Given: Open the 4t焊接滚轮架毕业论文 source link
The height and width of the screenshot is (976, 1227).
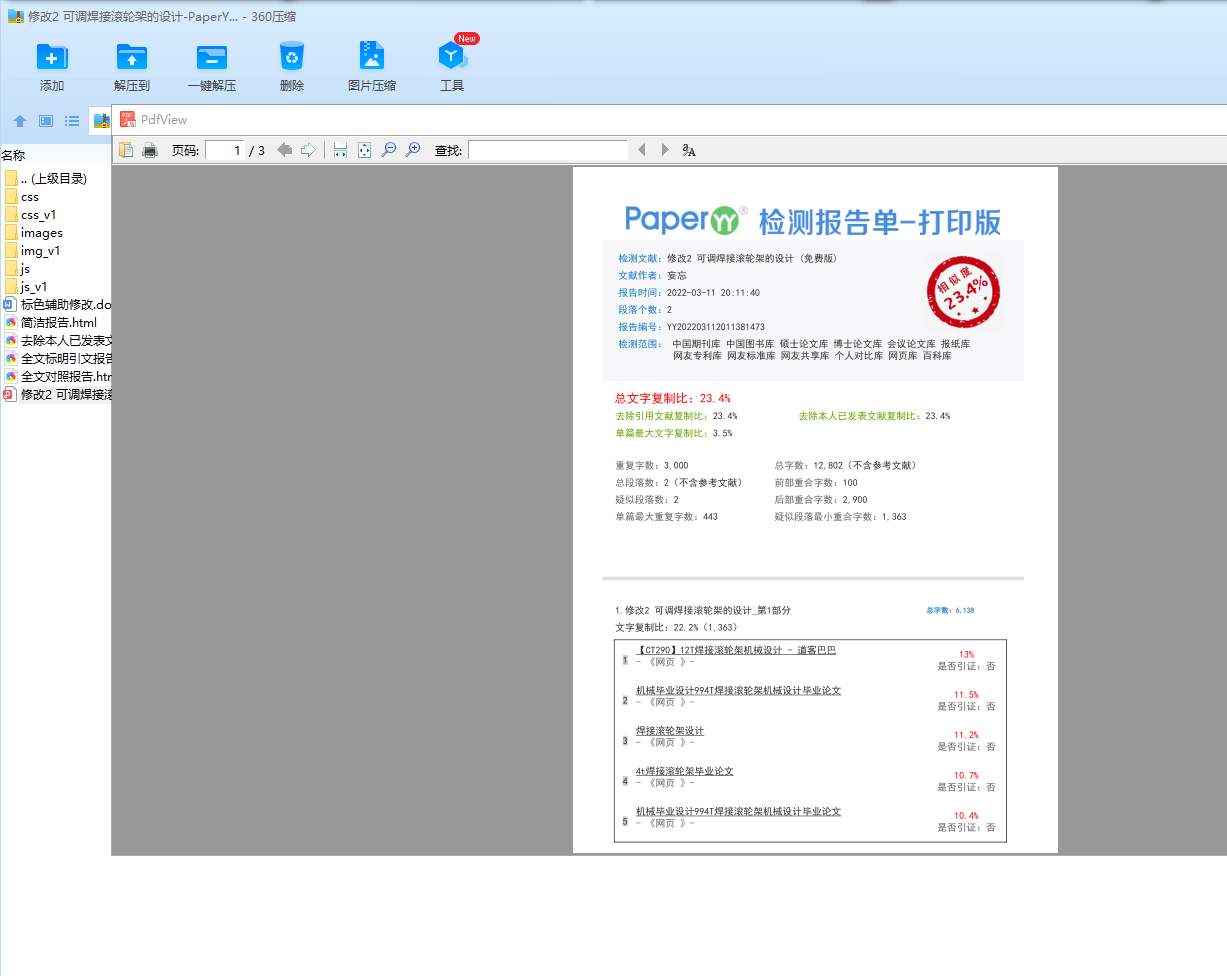Looking at the screenshot, I should click(685, 771).
